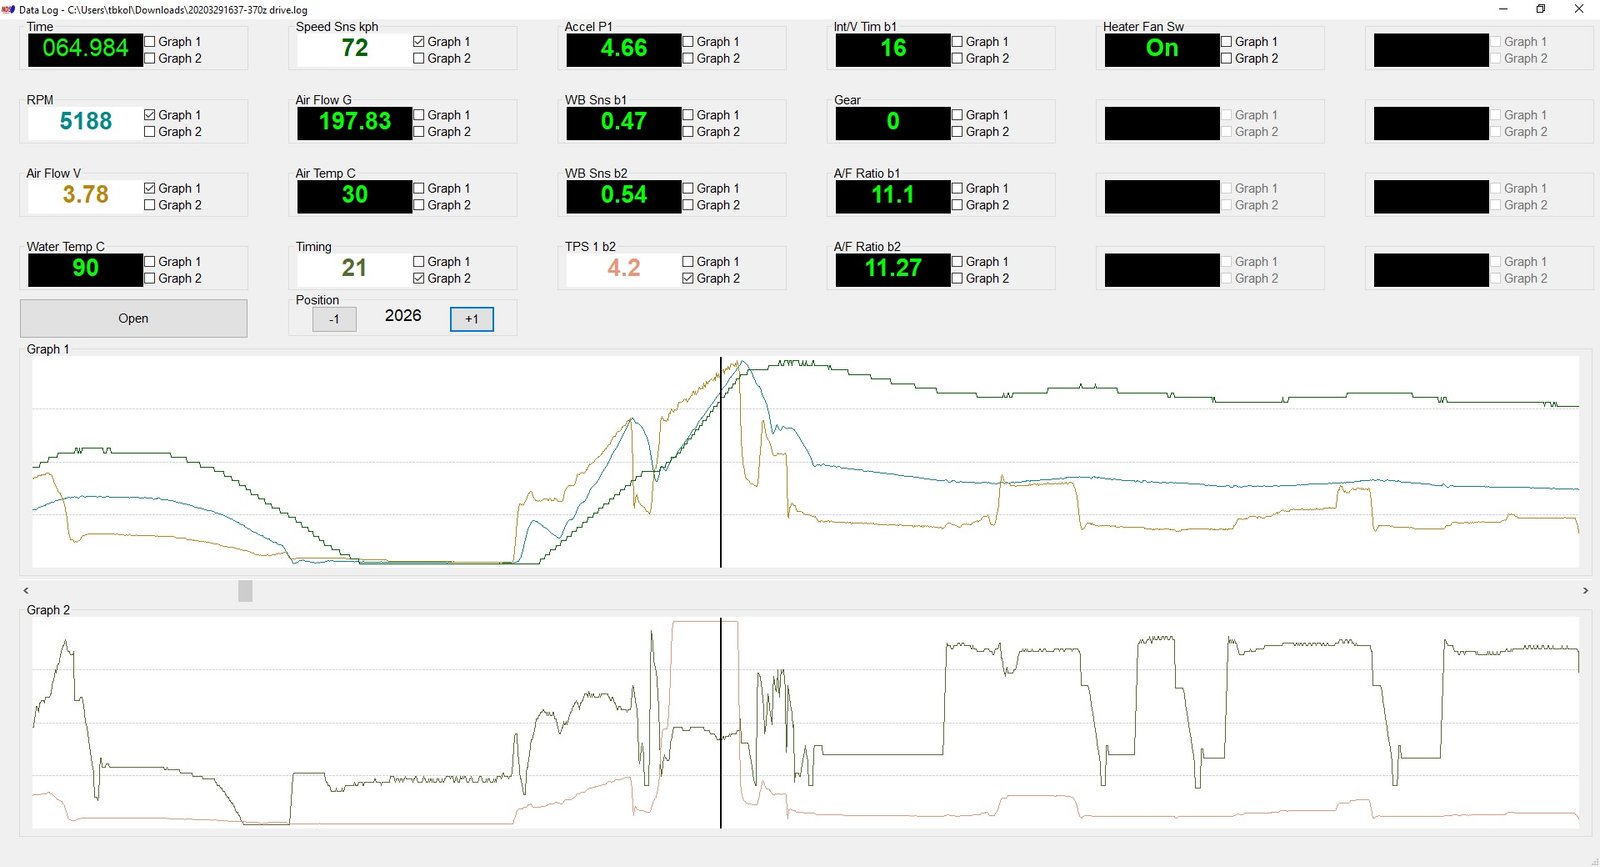Click the Data Log app icon in title bar
1600x867 pixels.
8,9
